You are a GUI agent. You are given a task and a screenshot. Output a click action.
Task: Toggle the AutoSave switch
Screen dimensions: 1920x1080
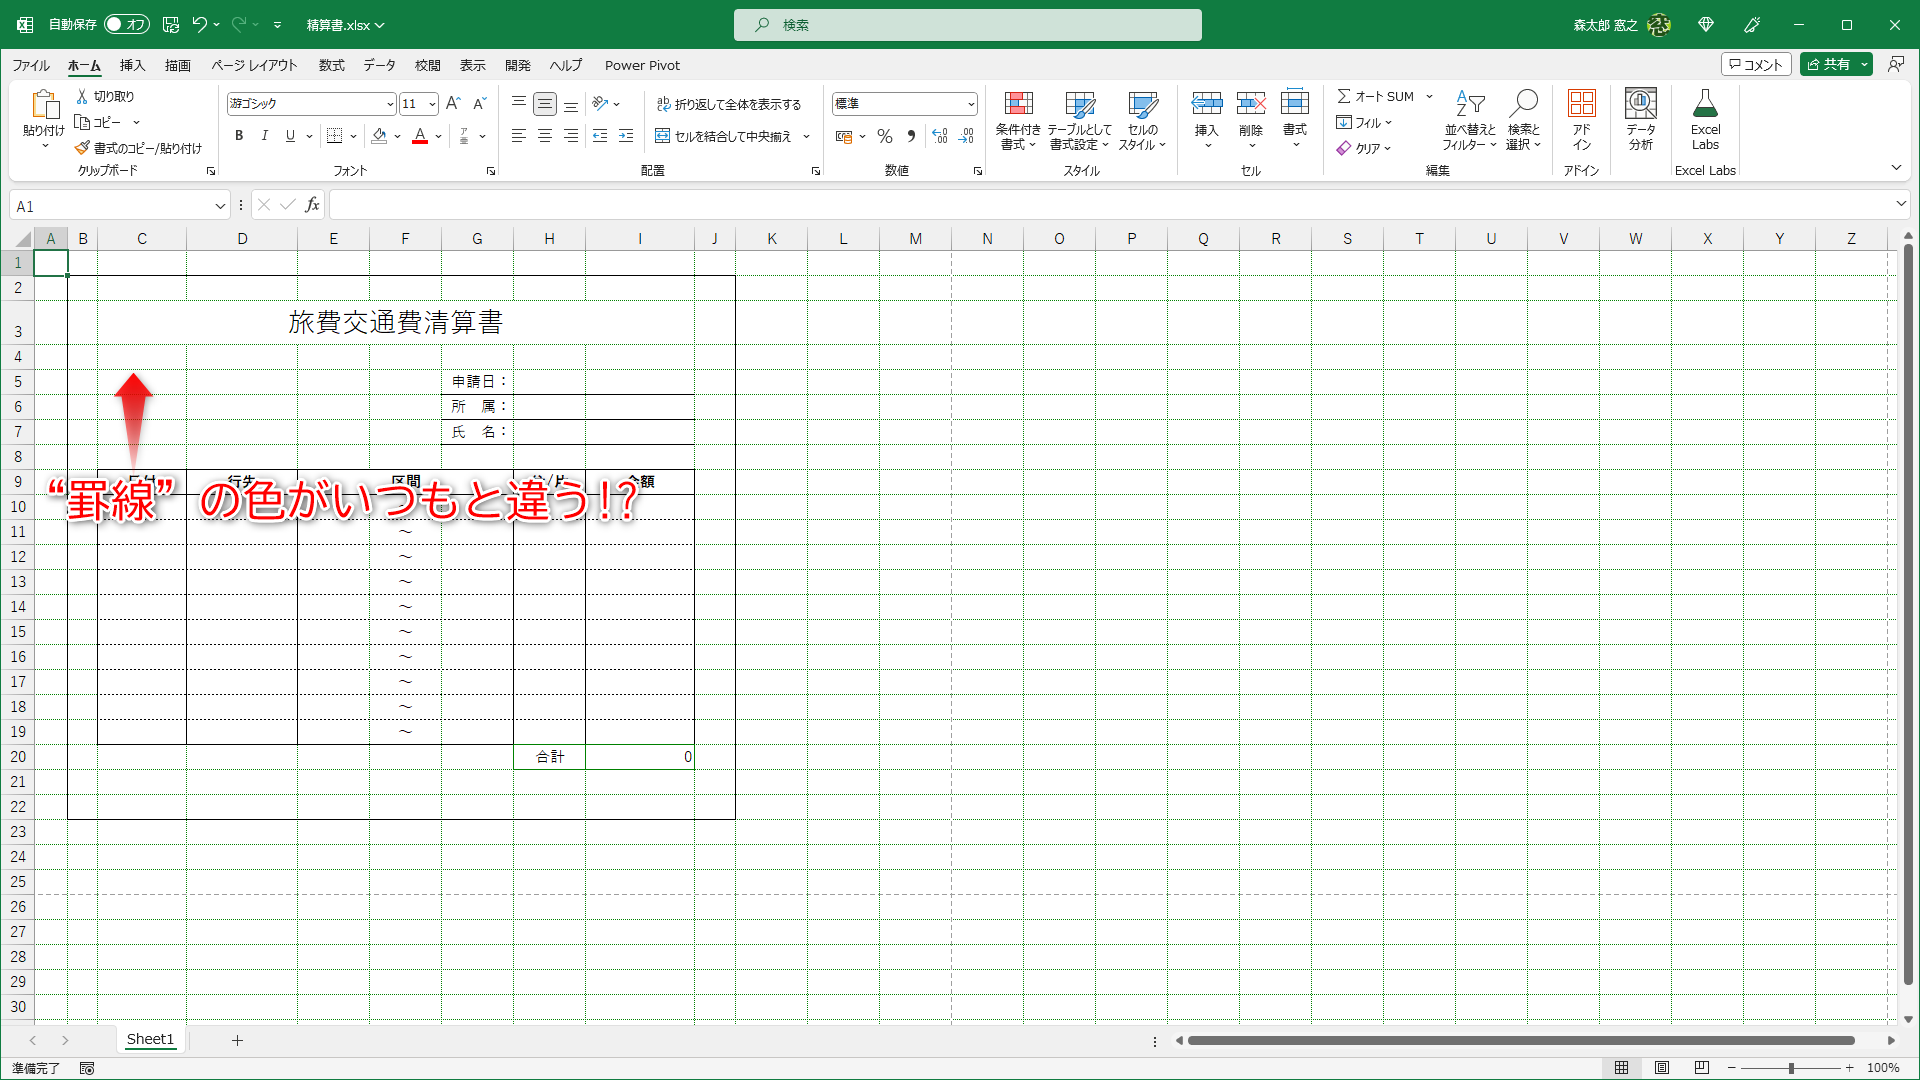[x=126, y=24]
